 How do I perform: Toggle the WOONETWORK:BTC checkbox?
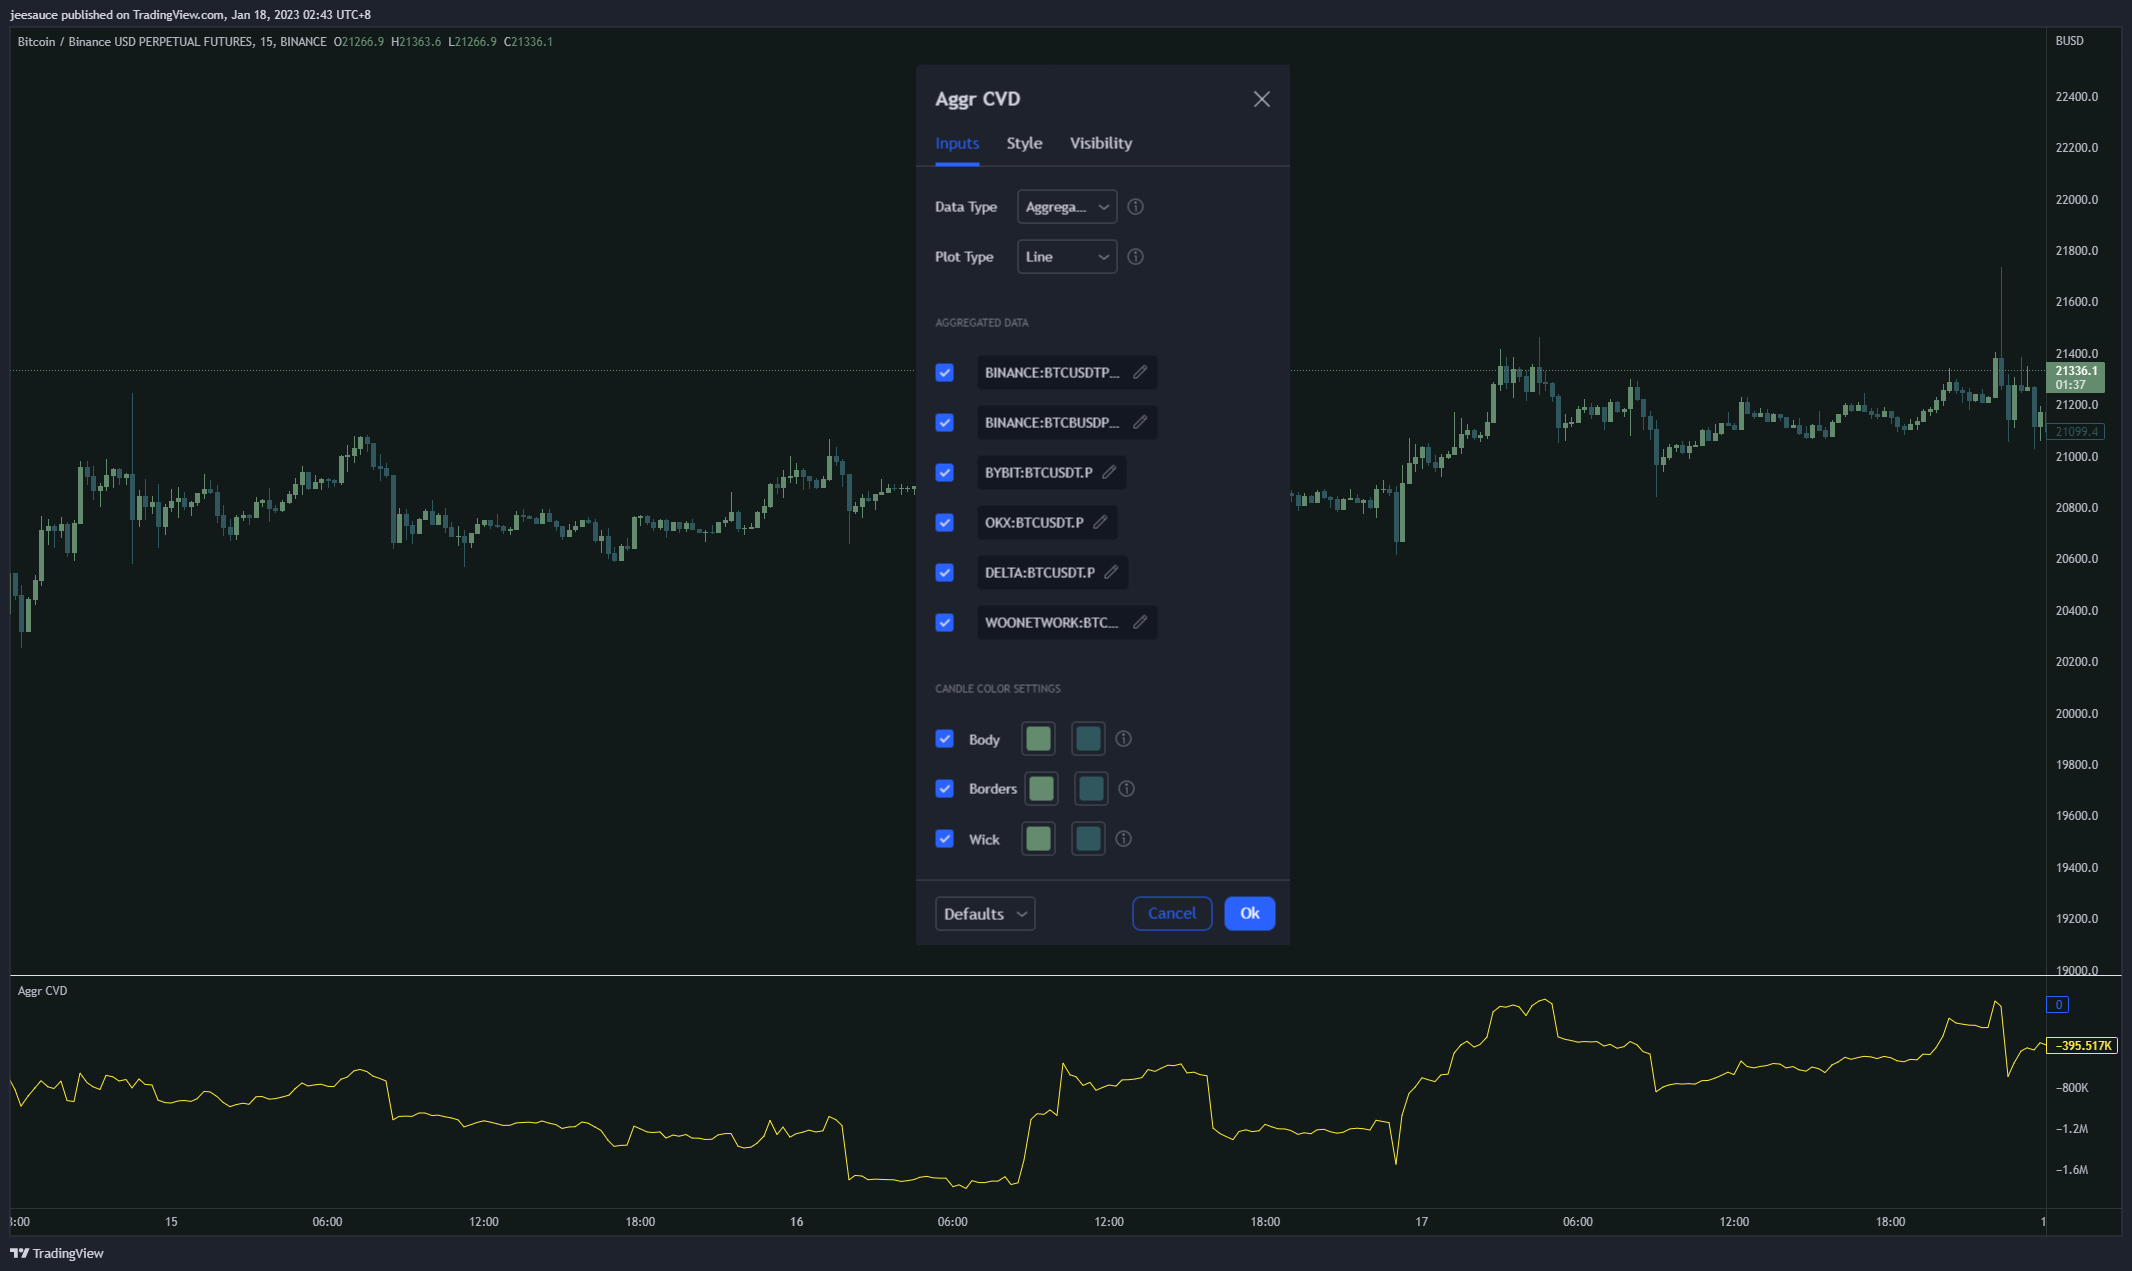click(x=944, y=622)
